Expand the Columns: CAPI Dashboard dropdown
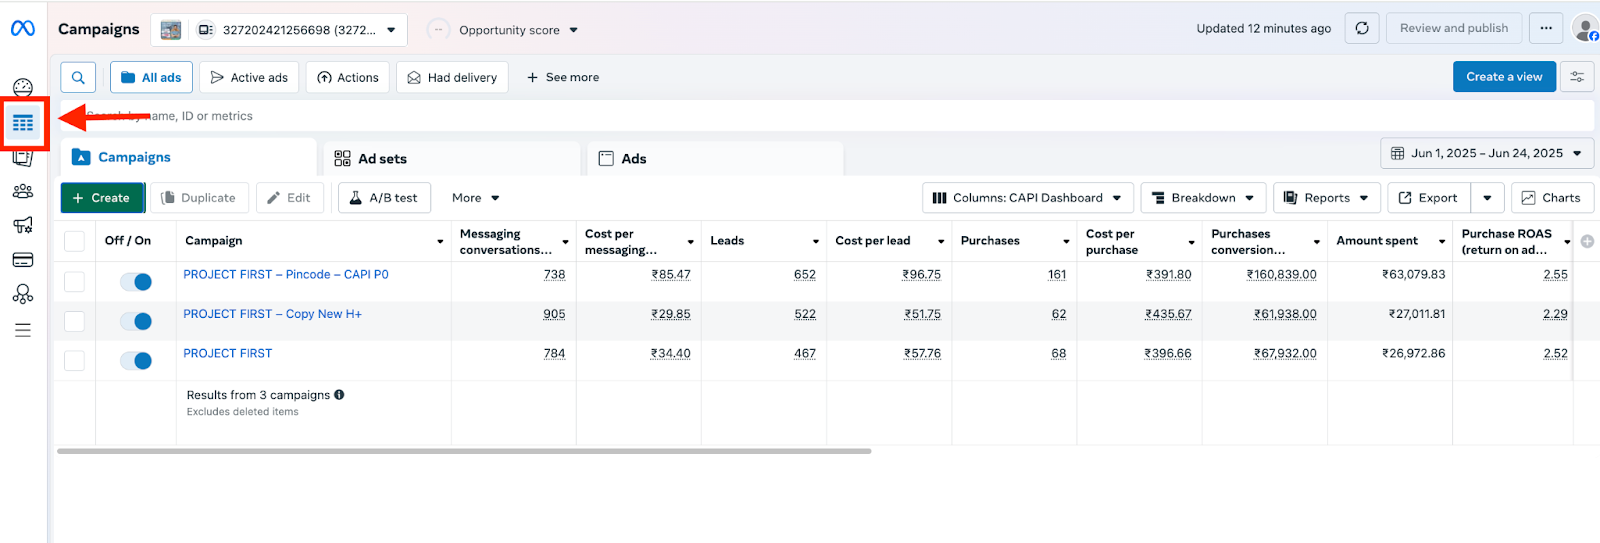Viewport: 1600px width, 543px height. (x=1027, y=198)
